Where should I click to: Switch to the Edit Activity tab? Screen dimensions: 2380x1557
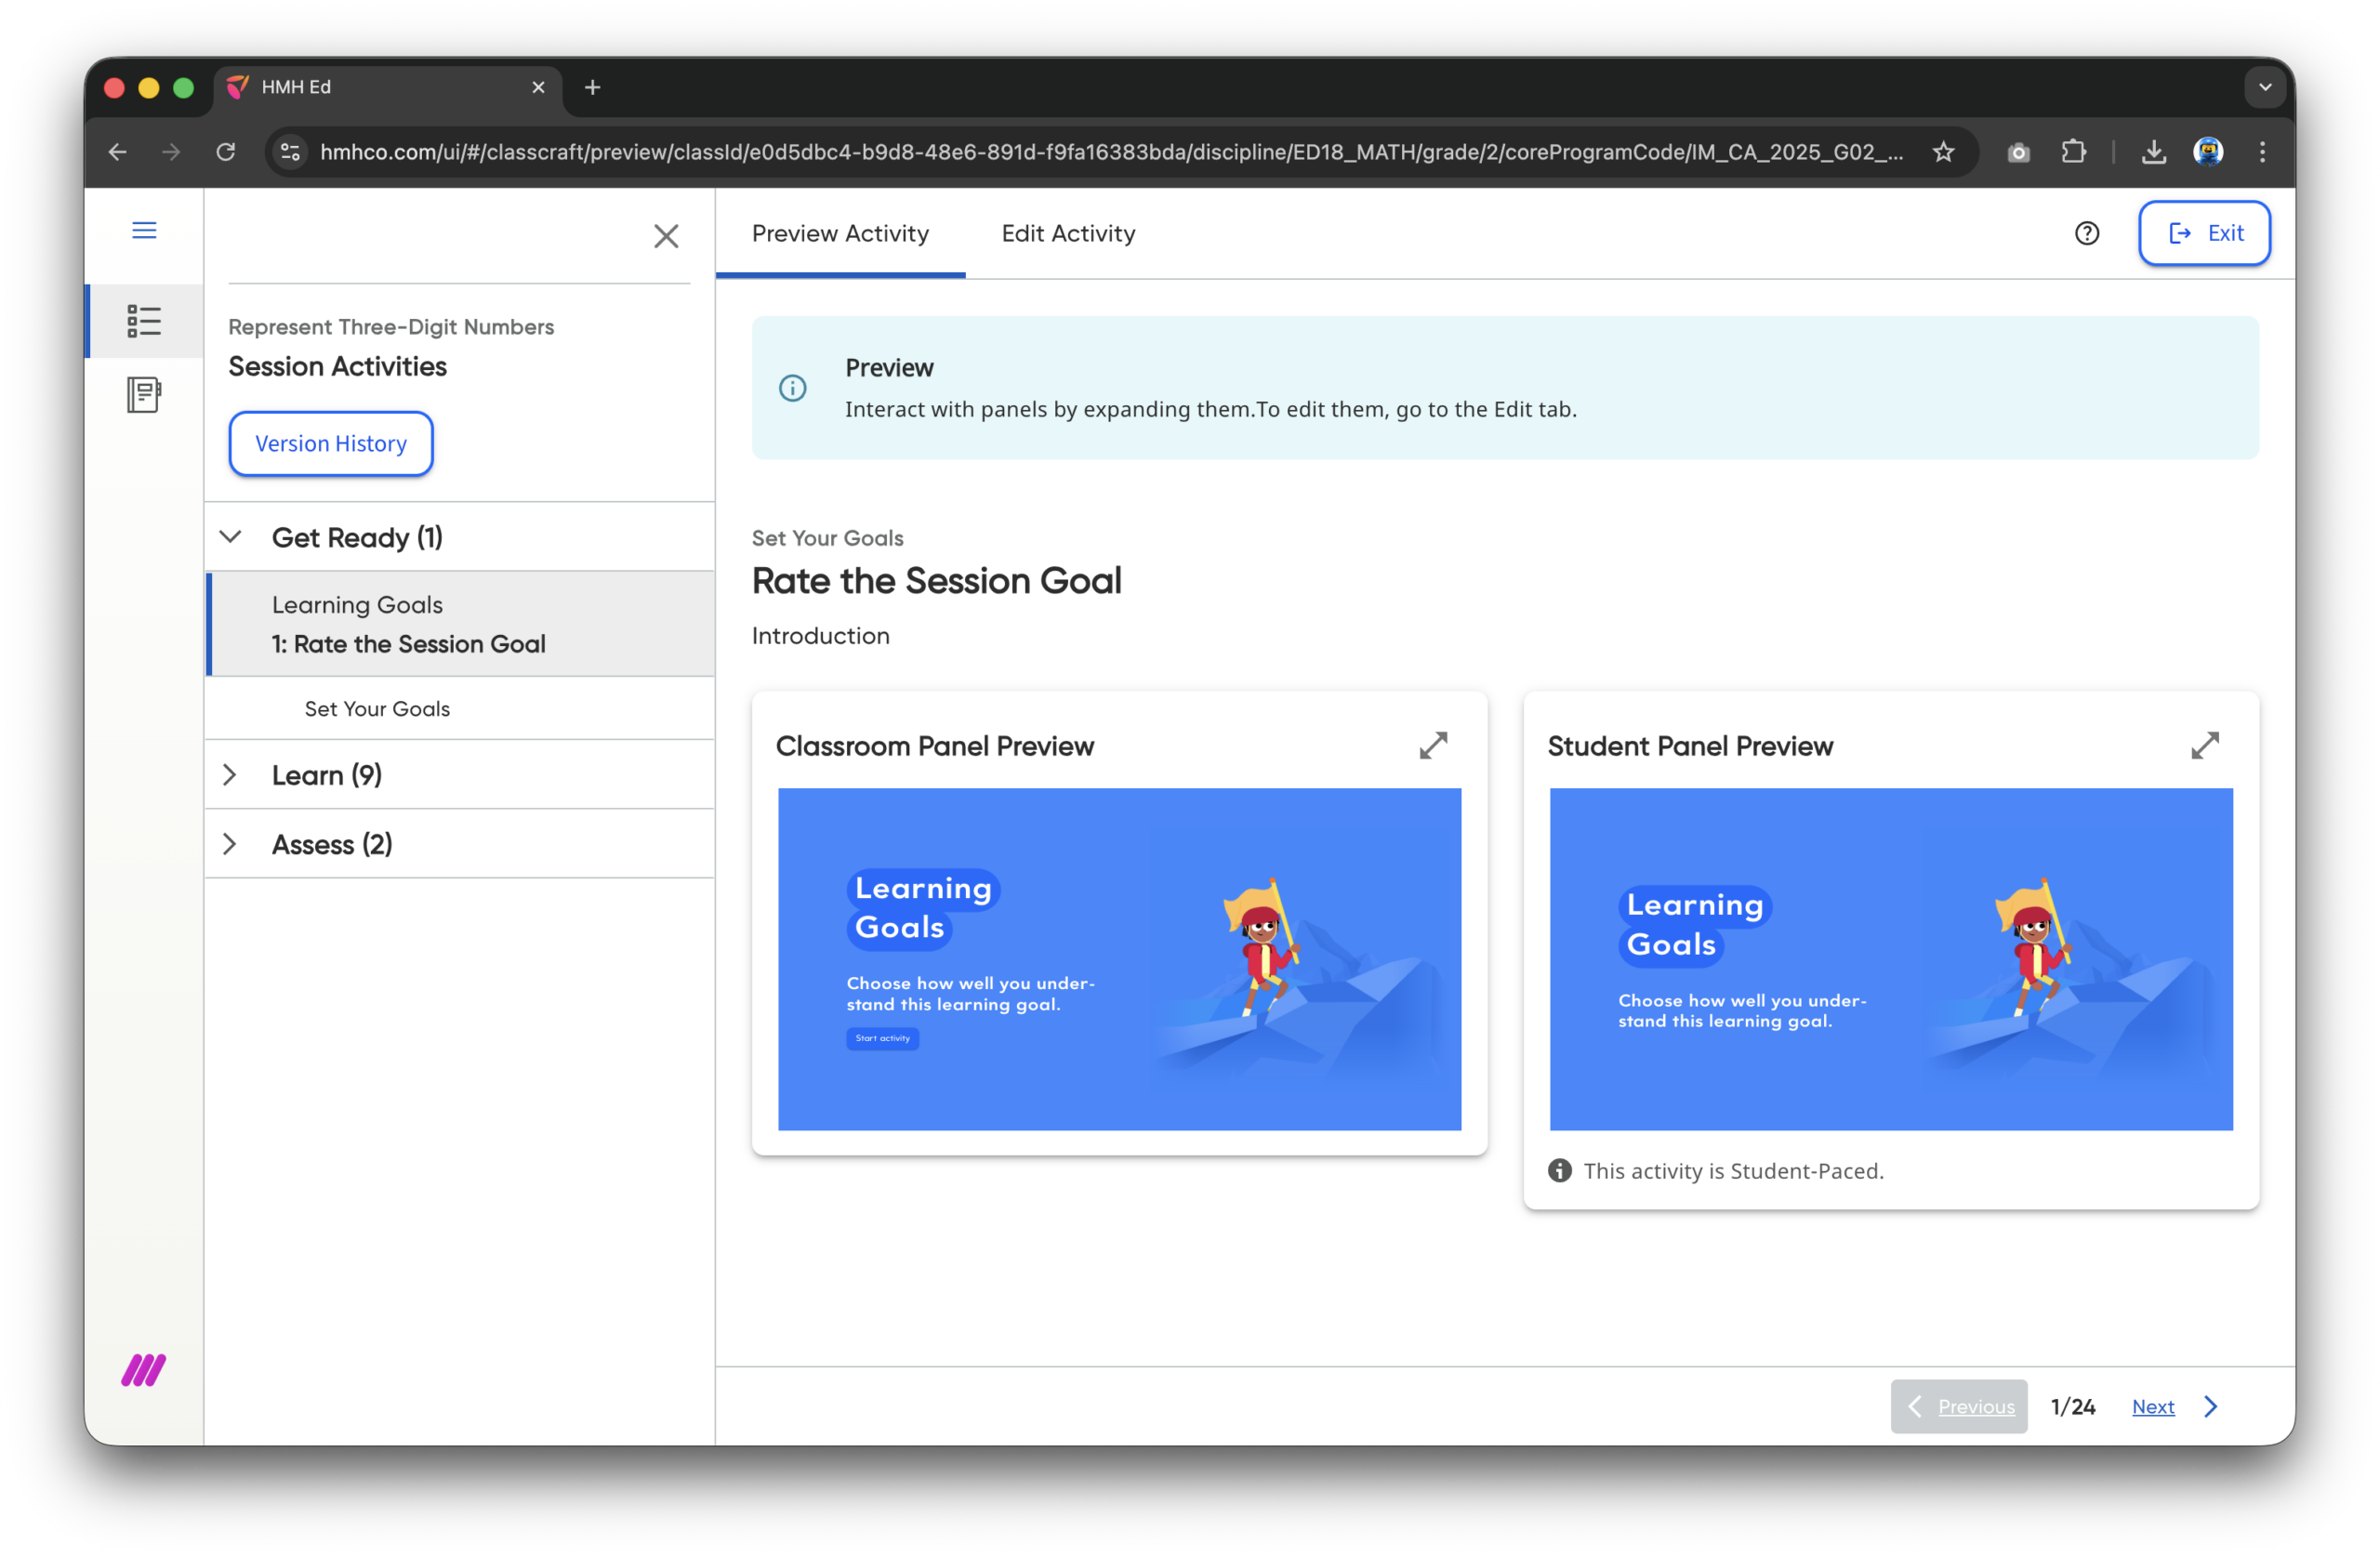point(1068,233)
